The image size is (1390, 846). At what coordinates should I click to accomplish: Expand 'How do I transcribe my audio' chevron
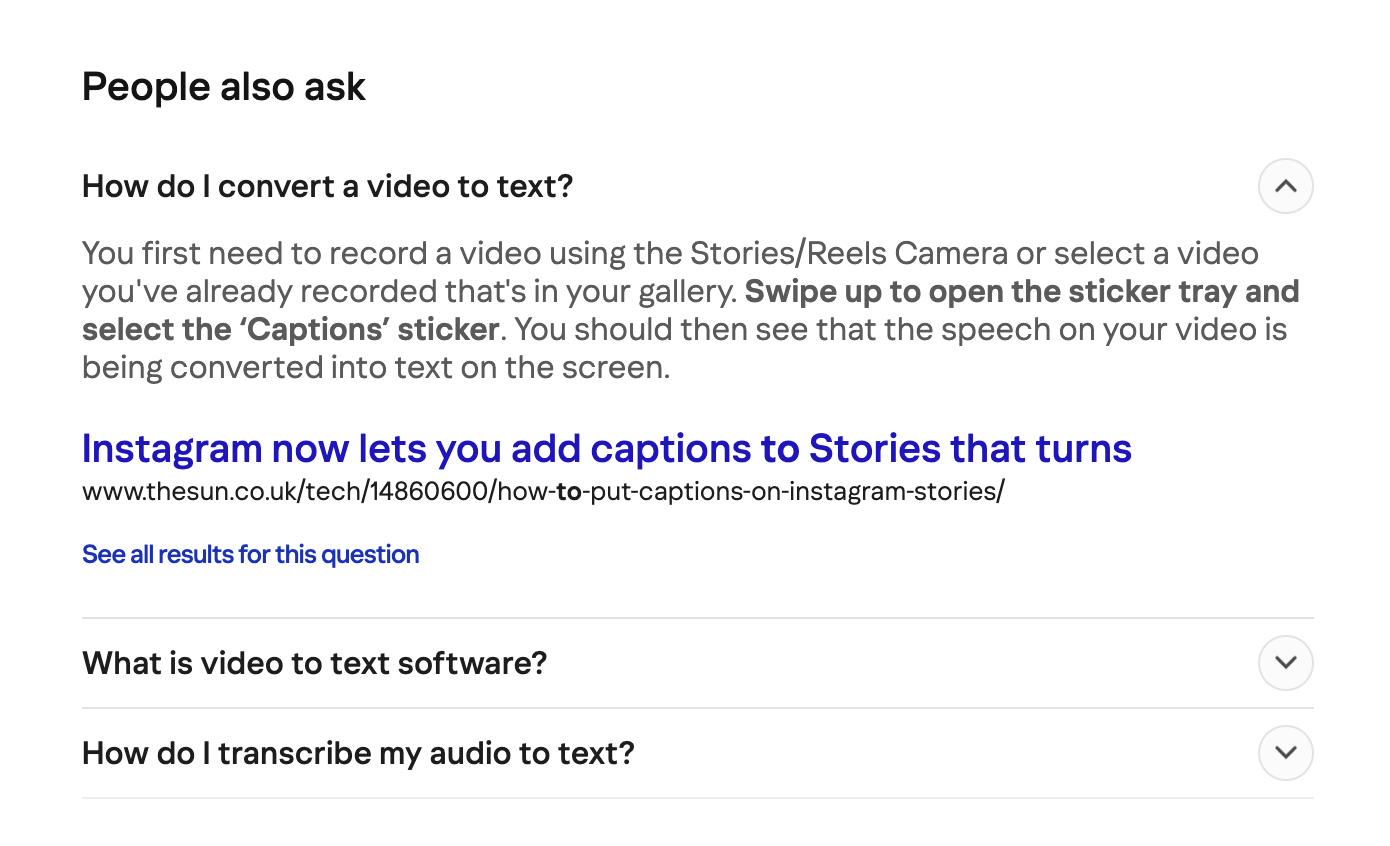pyautogui.click(x=1285, y=753)
